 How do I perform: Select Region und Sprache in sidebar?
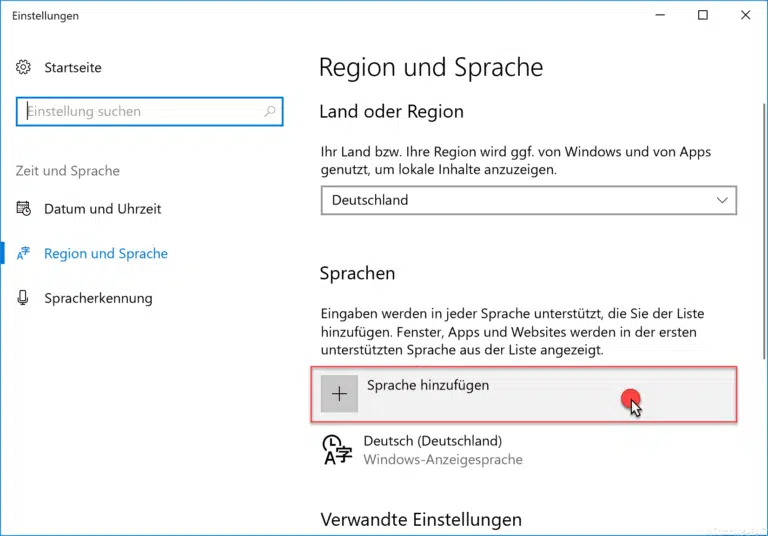pyautogui.click(x=106, y=254)
